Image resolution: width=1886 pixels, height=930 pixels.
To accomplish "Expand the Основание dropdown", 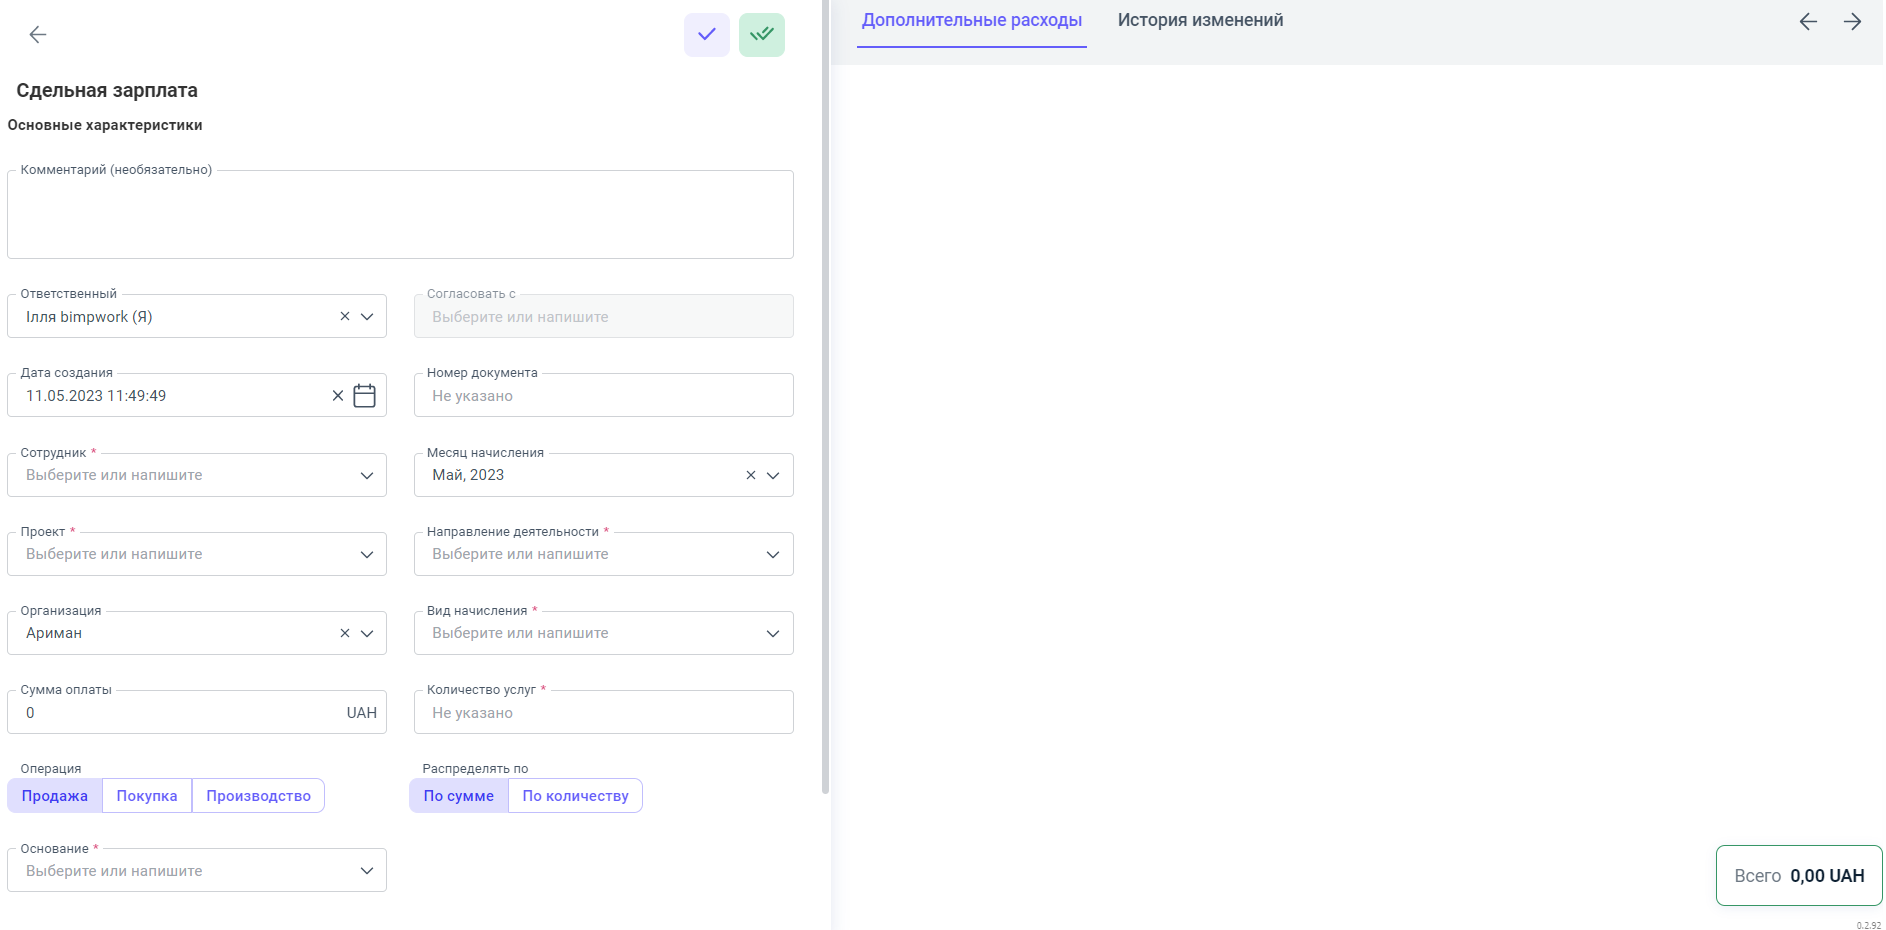I will 367,871.
